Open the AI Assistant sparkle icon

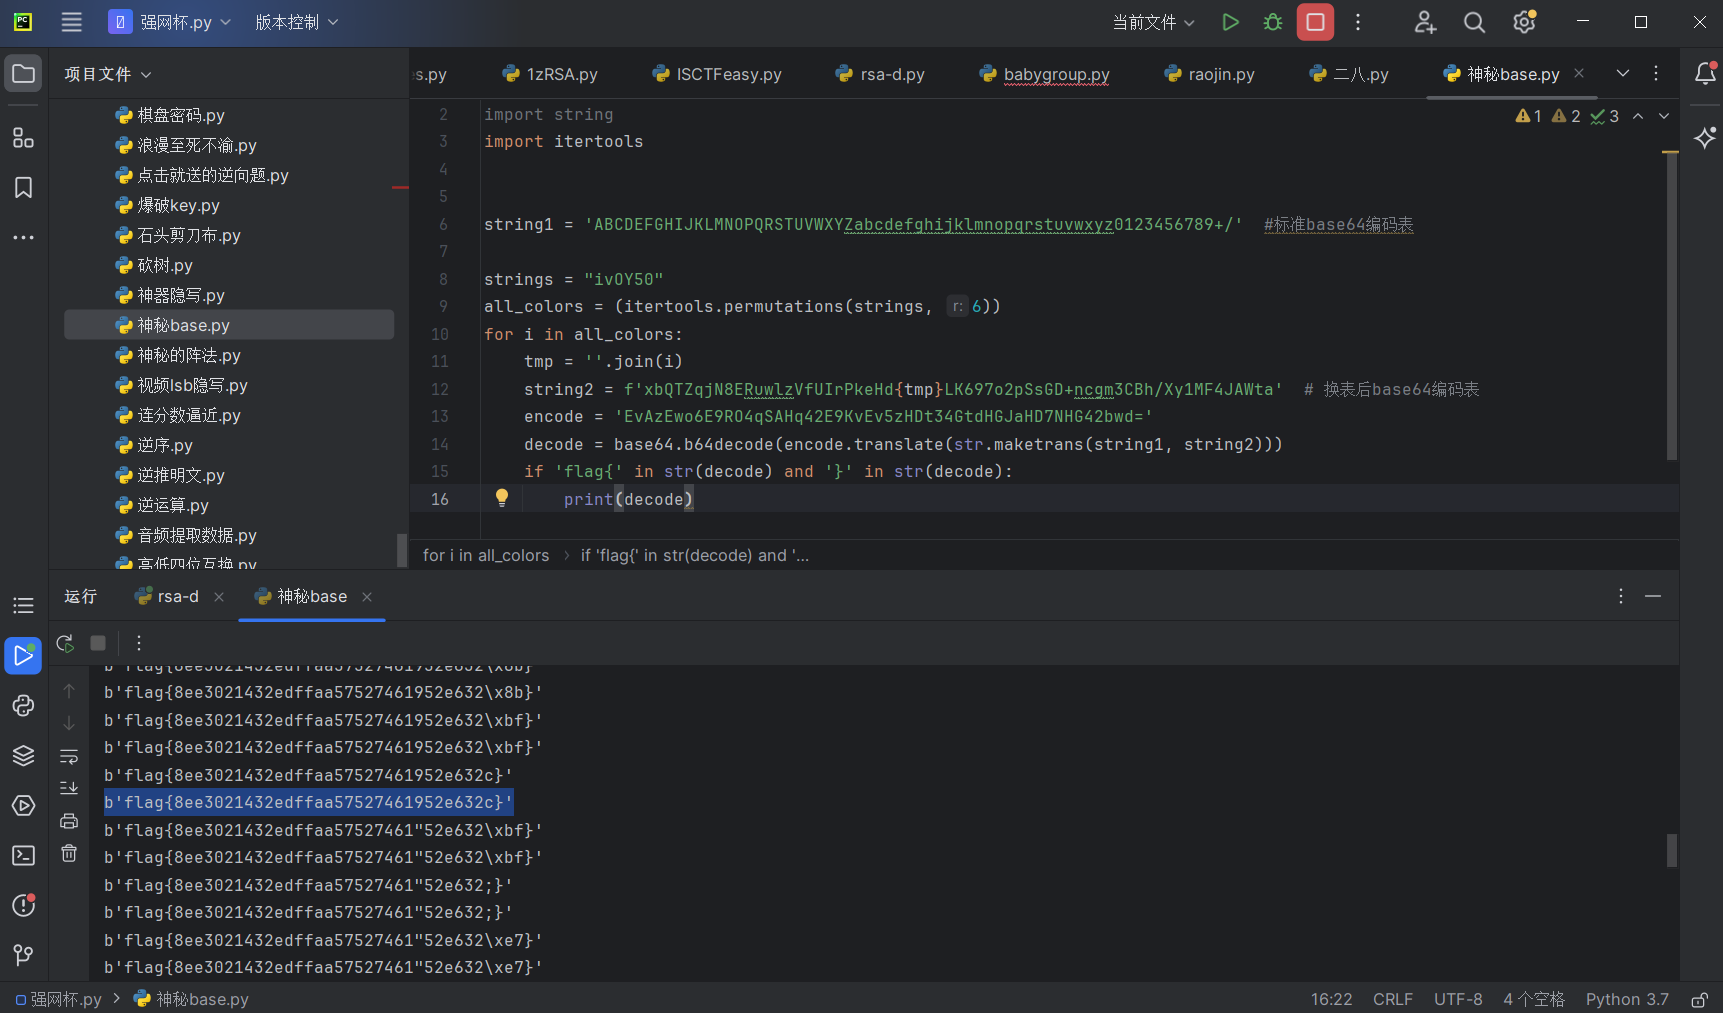1705,137
